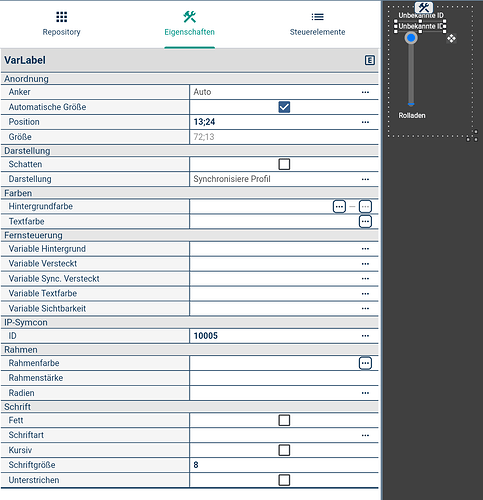The image size is (483, 500).
Task: Click the Größe value 72;13
Action: coord(204,137)
